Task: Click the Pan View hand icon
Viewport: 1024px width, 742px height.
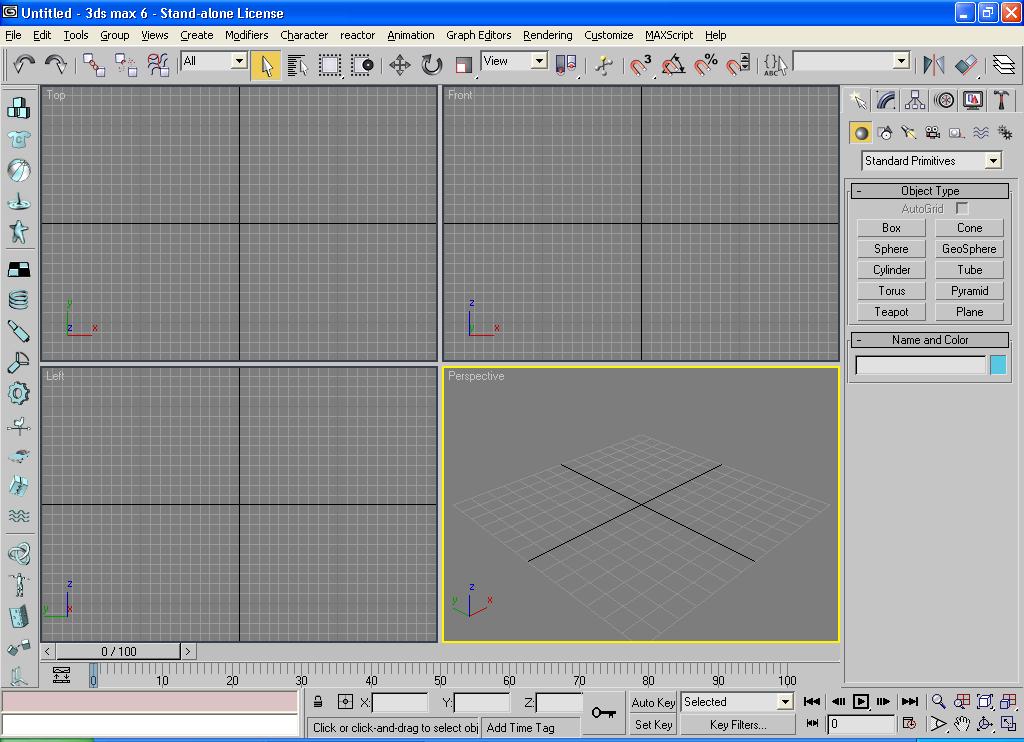Action: tap(961, 724)
